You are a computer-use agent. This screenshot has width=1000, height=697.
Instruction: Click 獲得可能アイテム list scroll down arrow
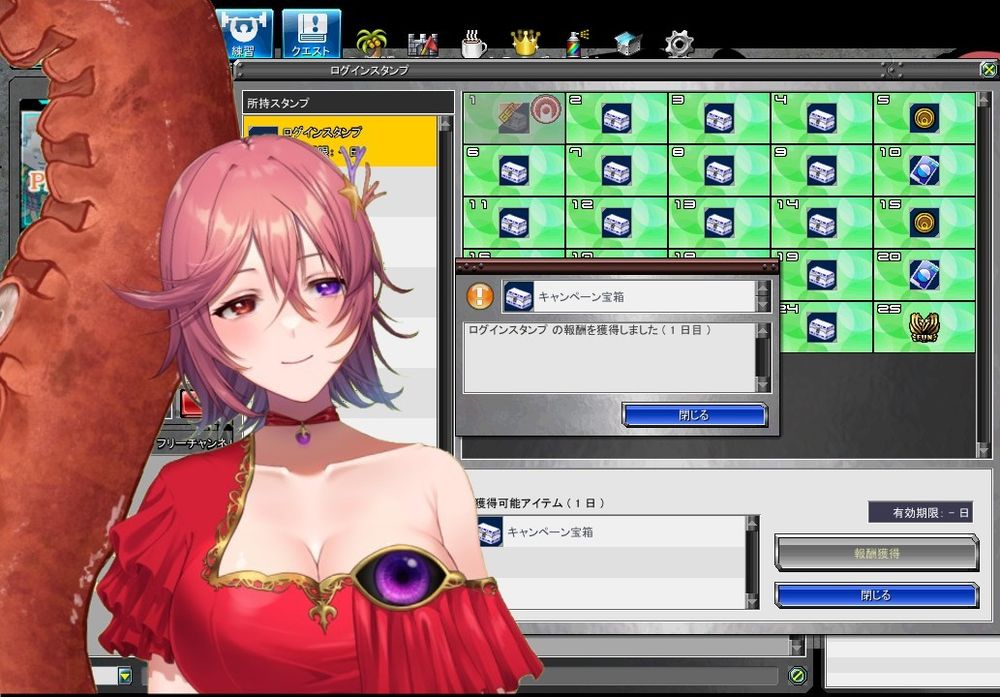pyautogui.click(x=752, y=601)
